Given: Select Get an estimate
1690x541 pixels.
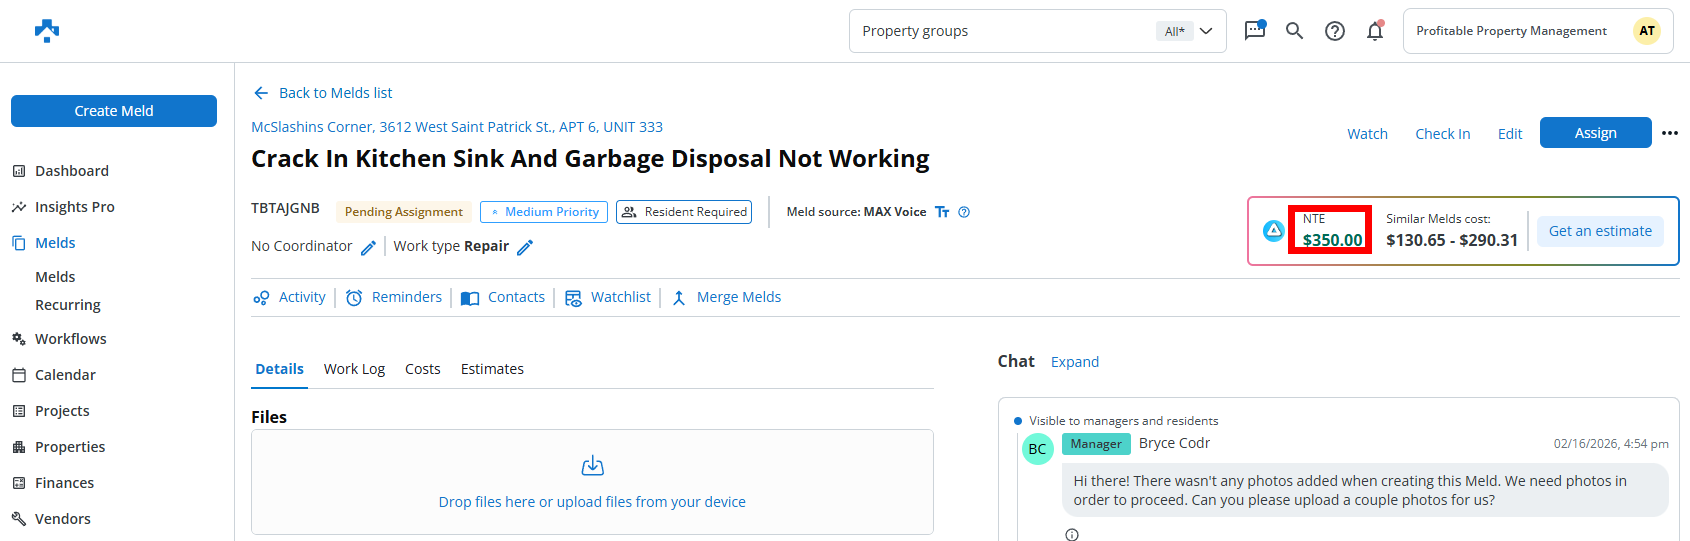Looking at the screenshot, I should (x=1599, y=231).
